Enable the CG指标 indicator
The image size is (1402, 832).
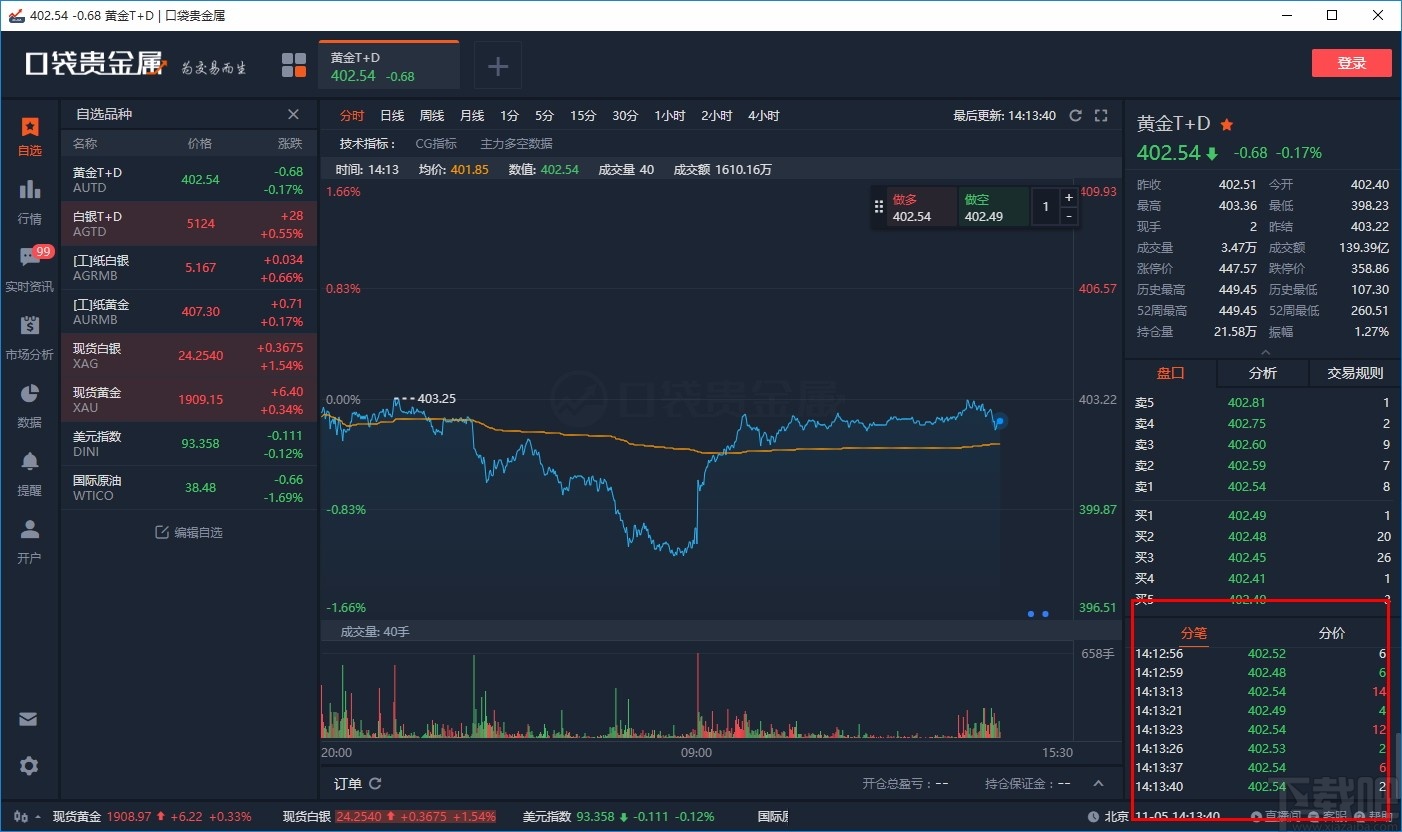[x=436, y=143]
